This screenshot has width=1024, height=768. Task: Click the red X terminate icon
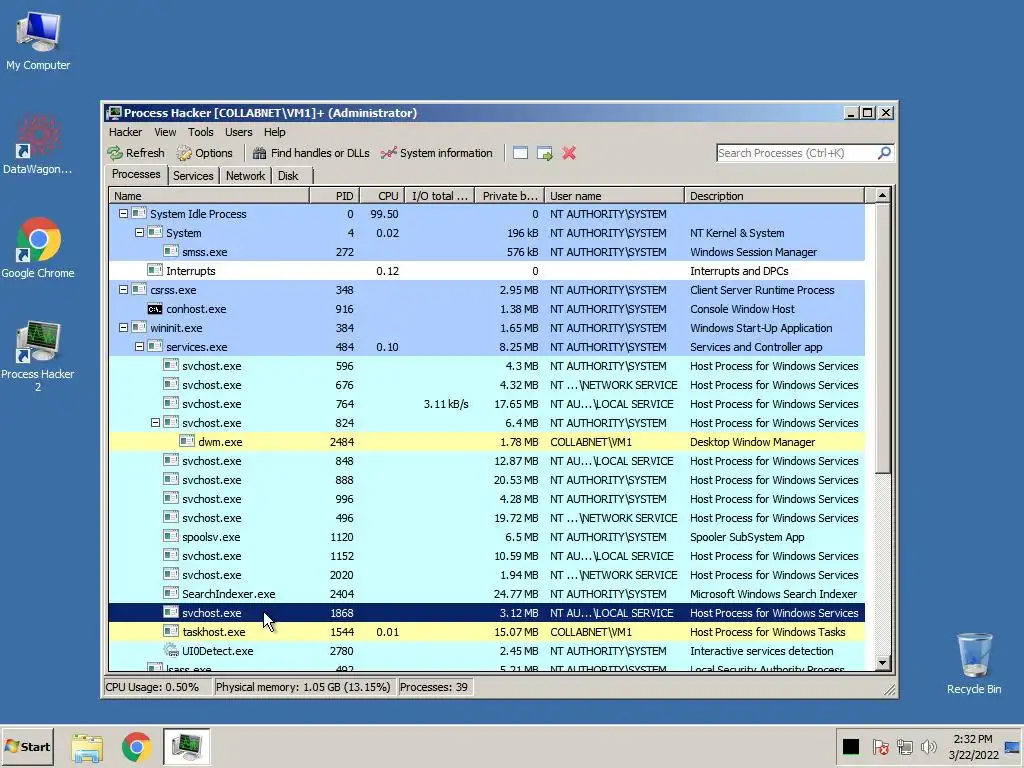[x=569, y=153]
